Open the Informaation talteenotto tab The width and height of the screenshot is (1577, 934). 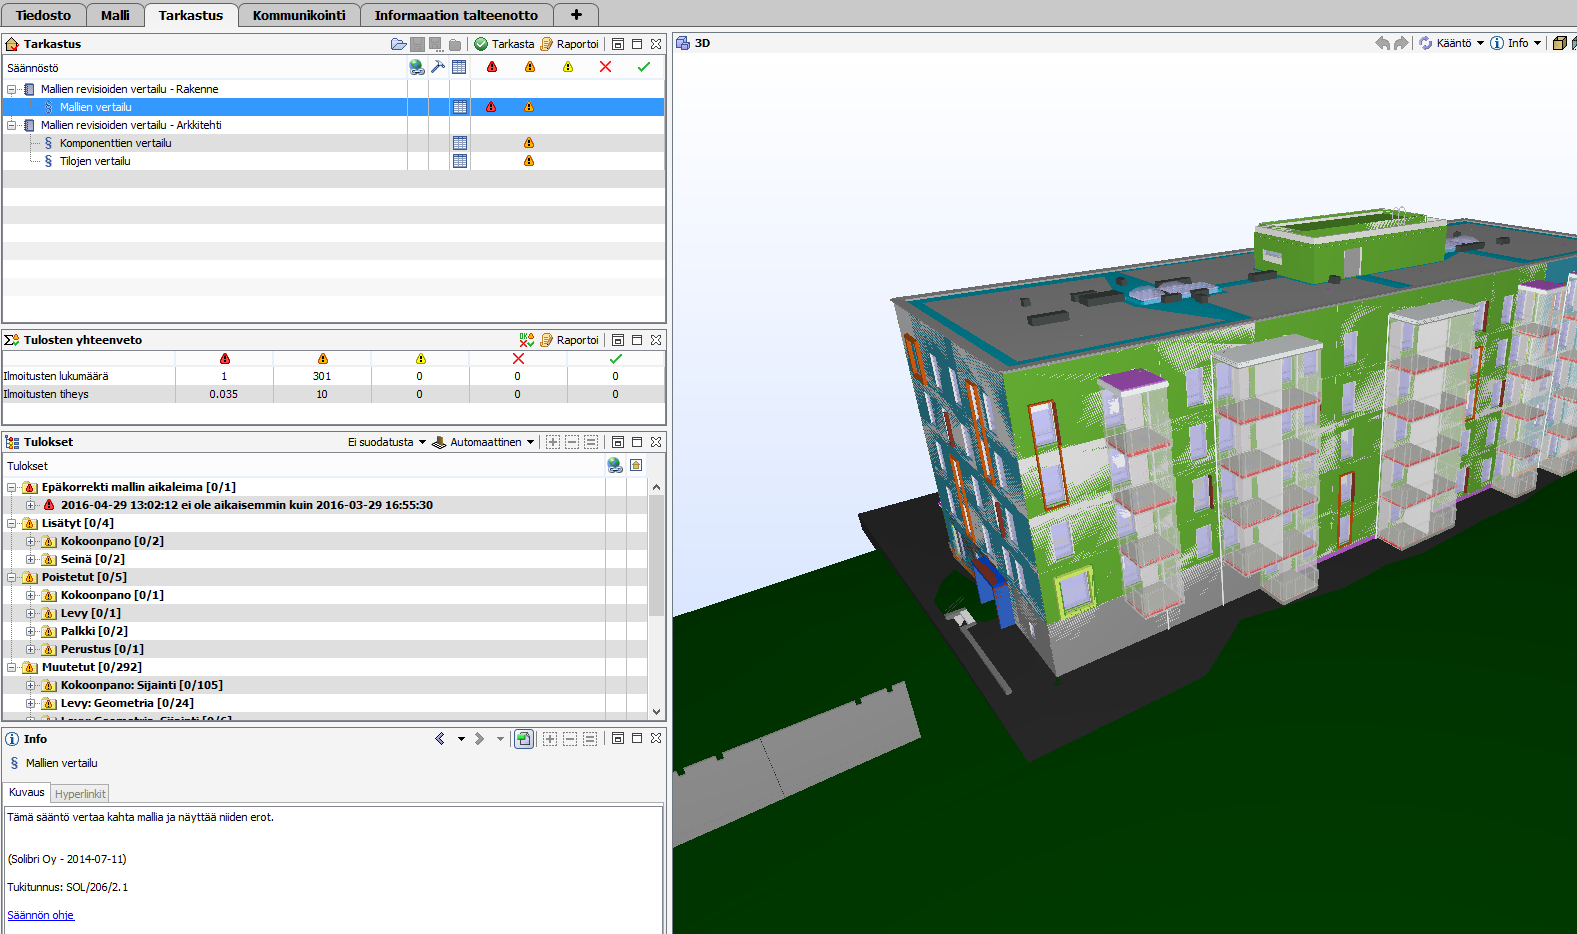[456, 15]
